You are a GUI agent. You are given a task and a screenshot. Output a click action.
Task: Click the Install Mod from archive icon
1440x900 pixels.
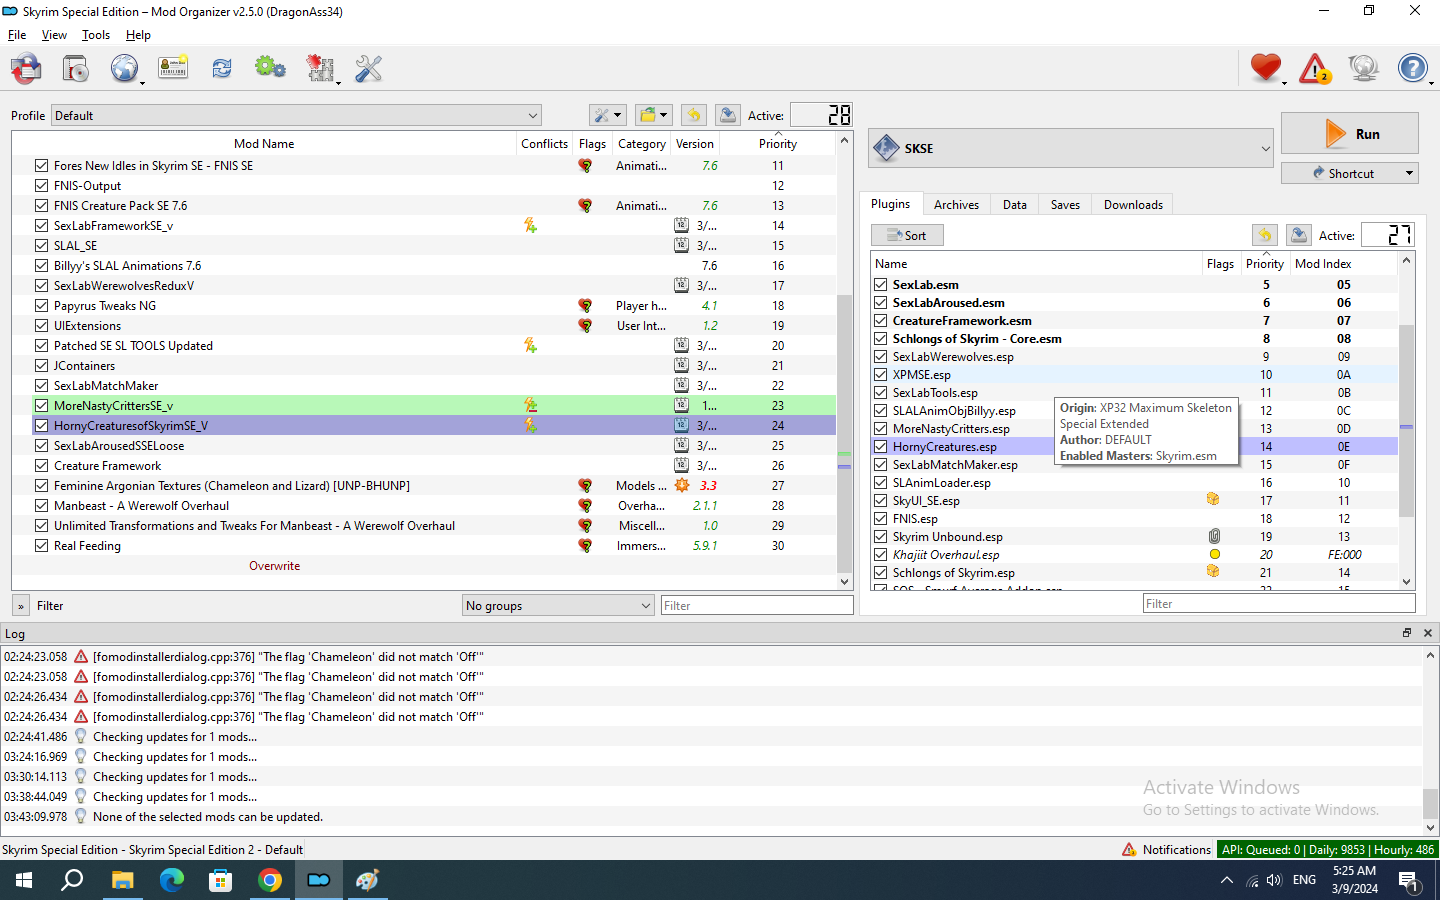pos(75,69)
